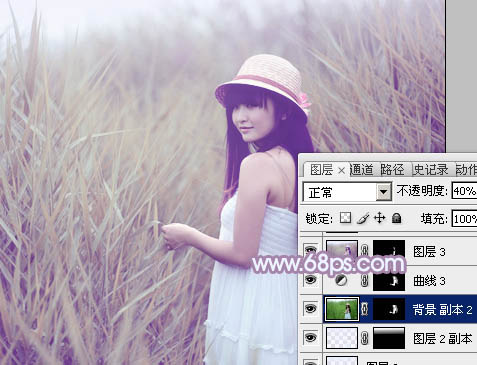Screen dimensions: 477x365
Task: Click the mask link icon of 图层 2 副本
Action: (x=365, y=338)
